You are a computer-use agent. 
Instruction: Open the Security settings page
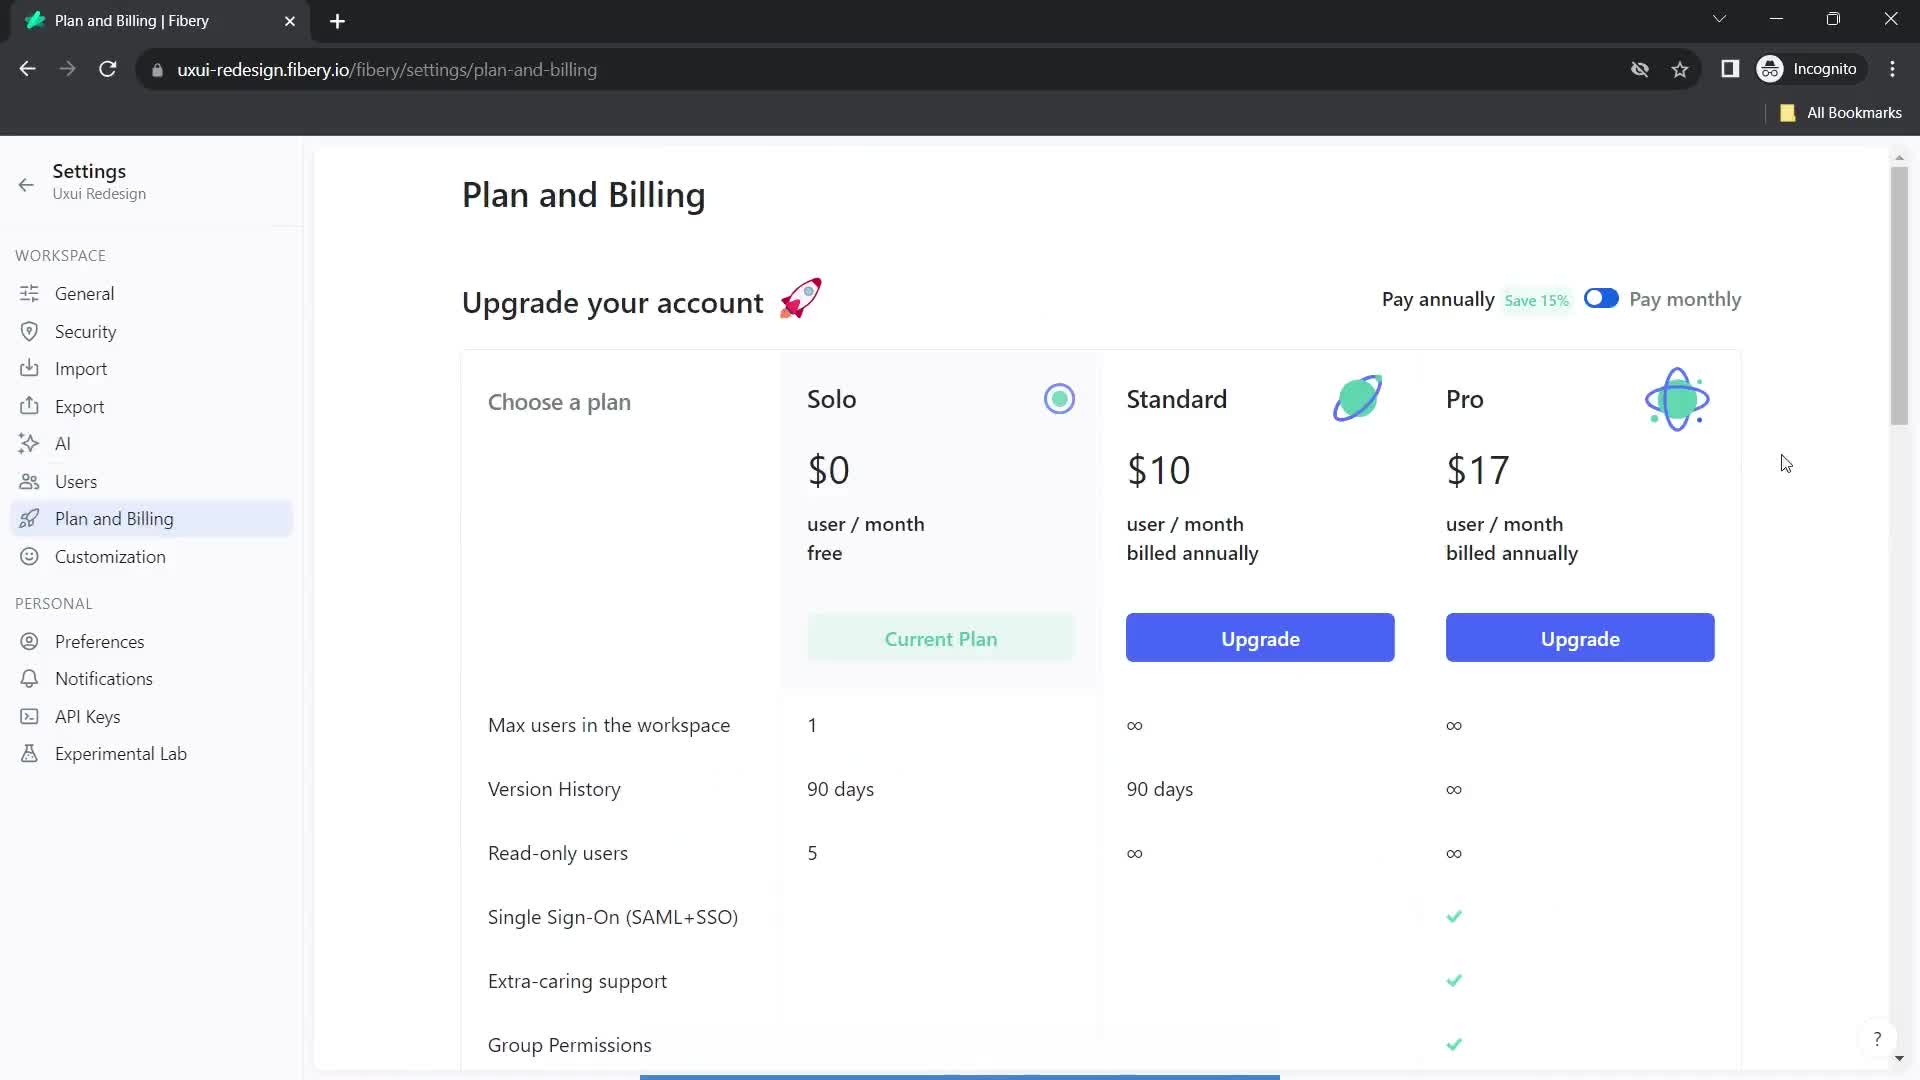click(86, 331)
